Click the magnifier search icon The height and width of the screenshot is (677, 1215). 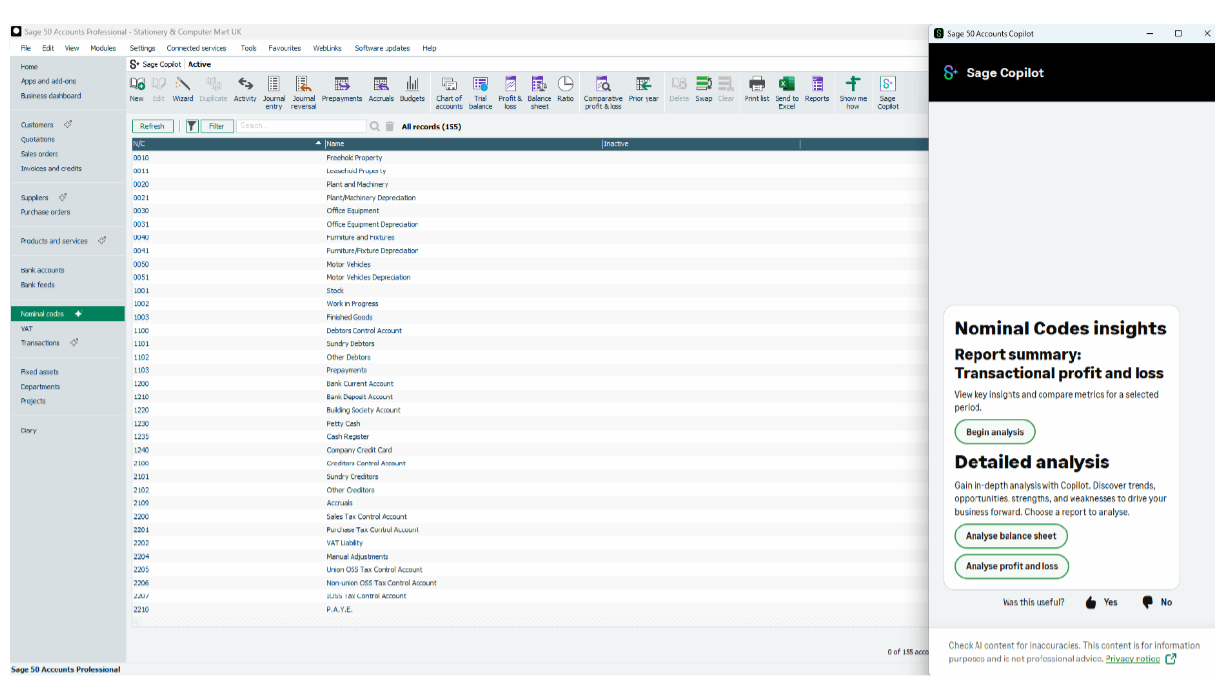click(x=375, y=126)
